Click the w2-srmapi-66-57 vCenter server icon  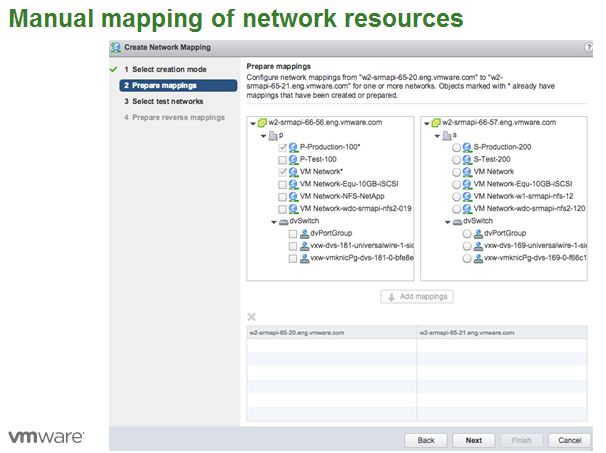[x=433, y=121]
